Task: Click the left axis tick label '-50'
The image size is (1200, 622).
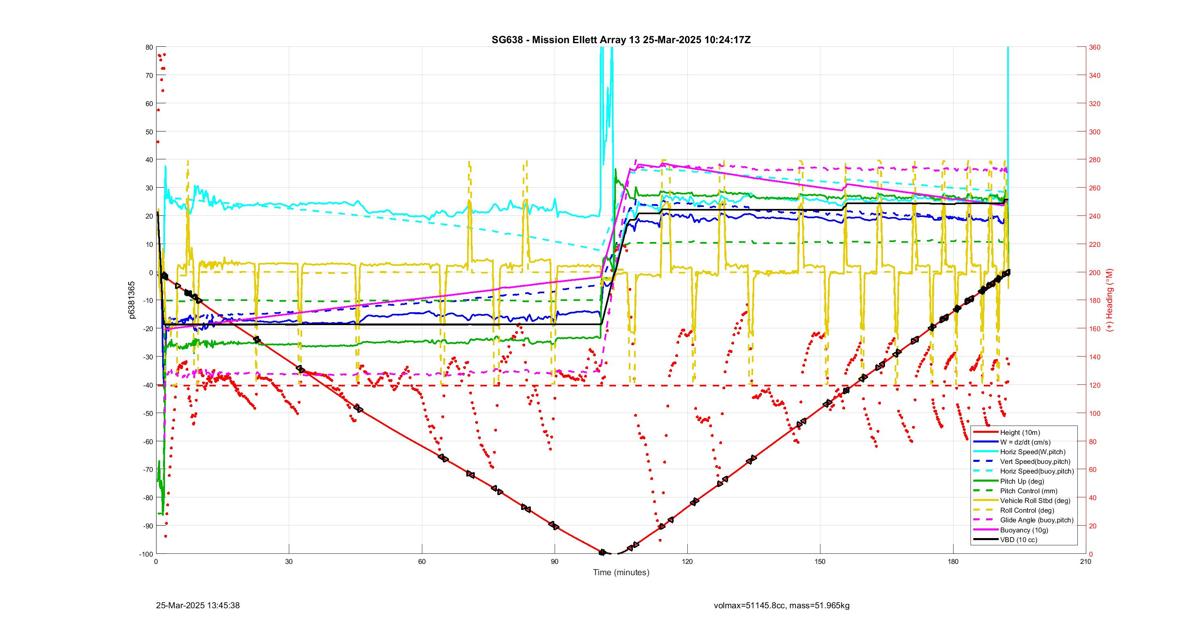Action: click(147, 413)
